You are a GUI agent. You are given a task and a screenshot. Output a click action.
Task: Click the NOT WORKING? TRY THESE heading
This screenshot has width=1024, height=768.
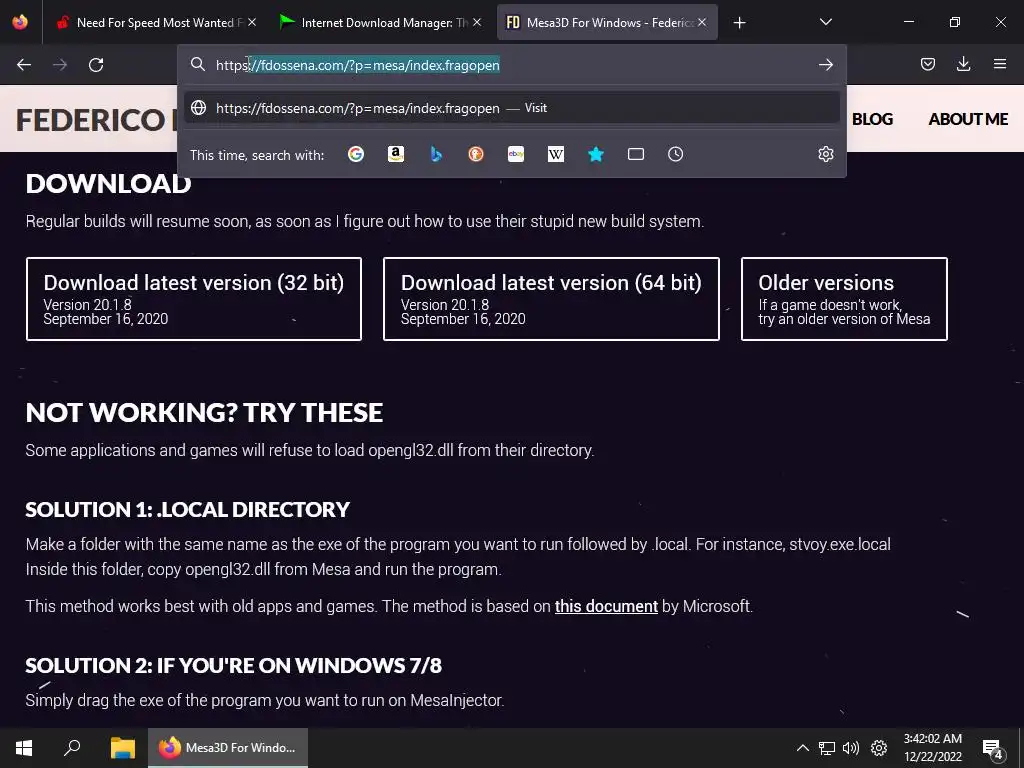[x=204, y=413]
